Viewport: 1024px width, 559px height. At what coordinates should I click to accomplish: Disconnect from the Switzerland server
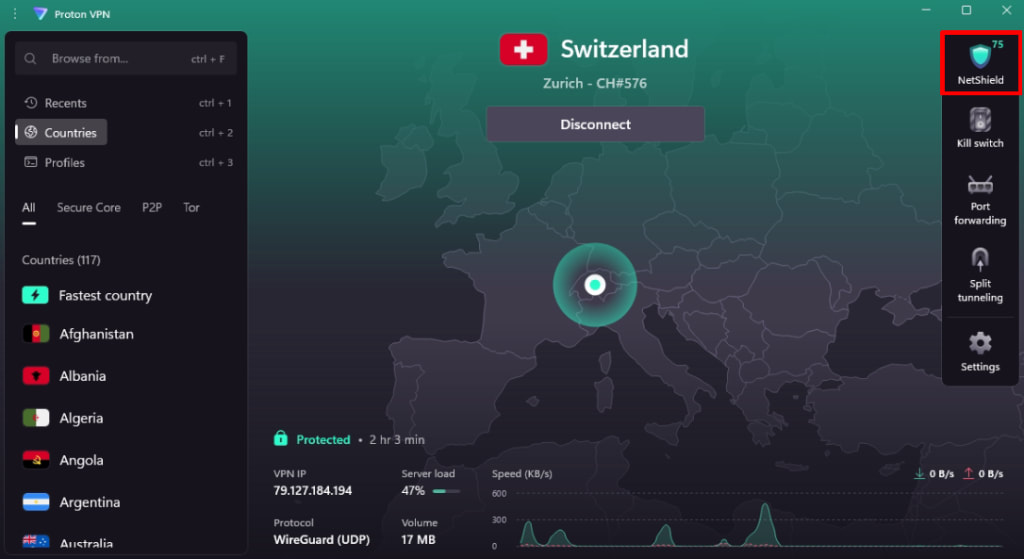click(x=595, y=124)
